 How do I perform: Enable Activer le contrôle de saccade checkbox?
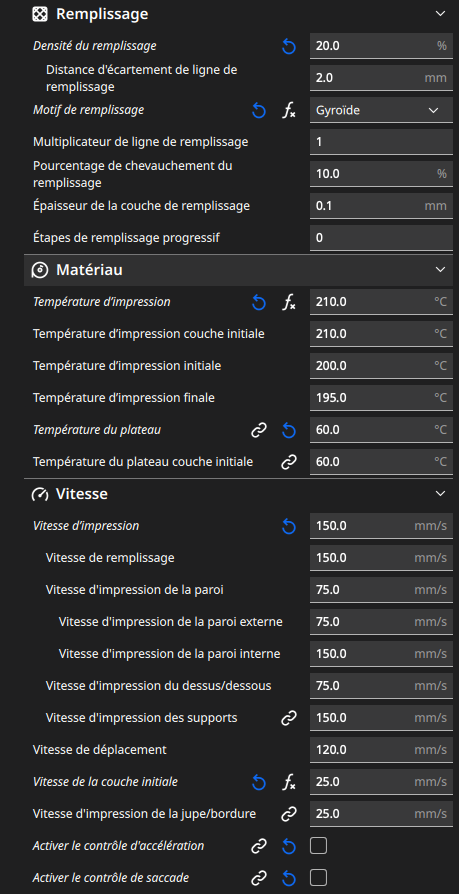pos(318,877)
